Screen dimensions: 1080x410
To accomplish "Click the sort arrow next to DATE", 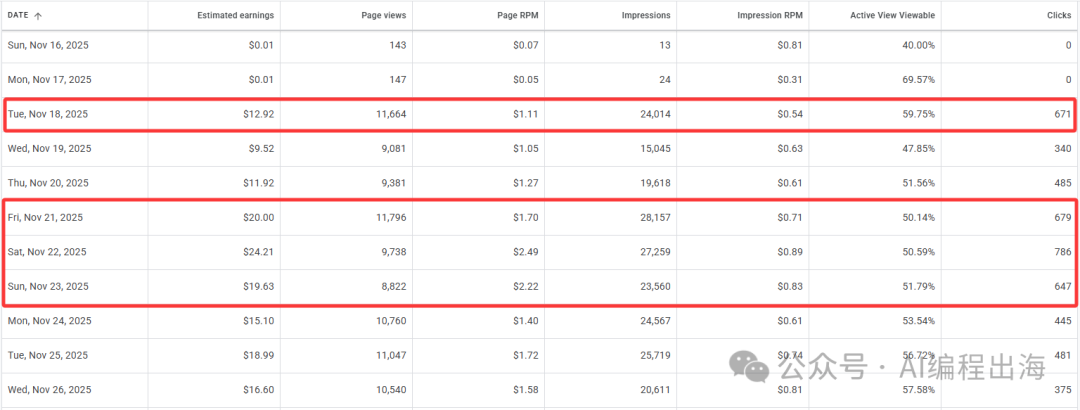I will click(x=38, y=15).
